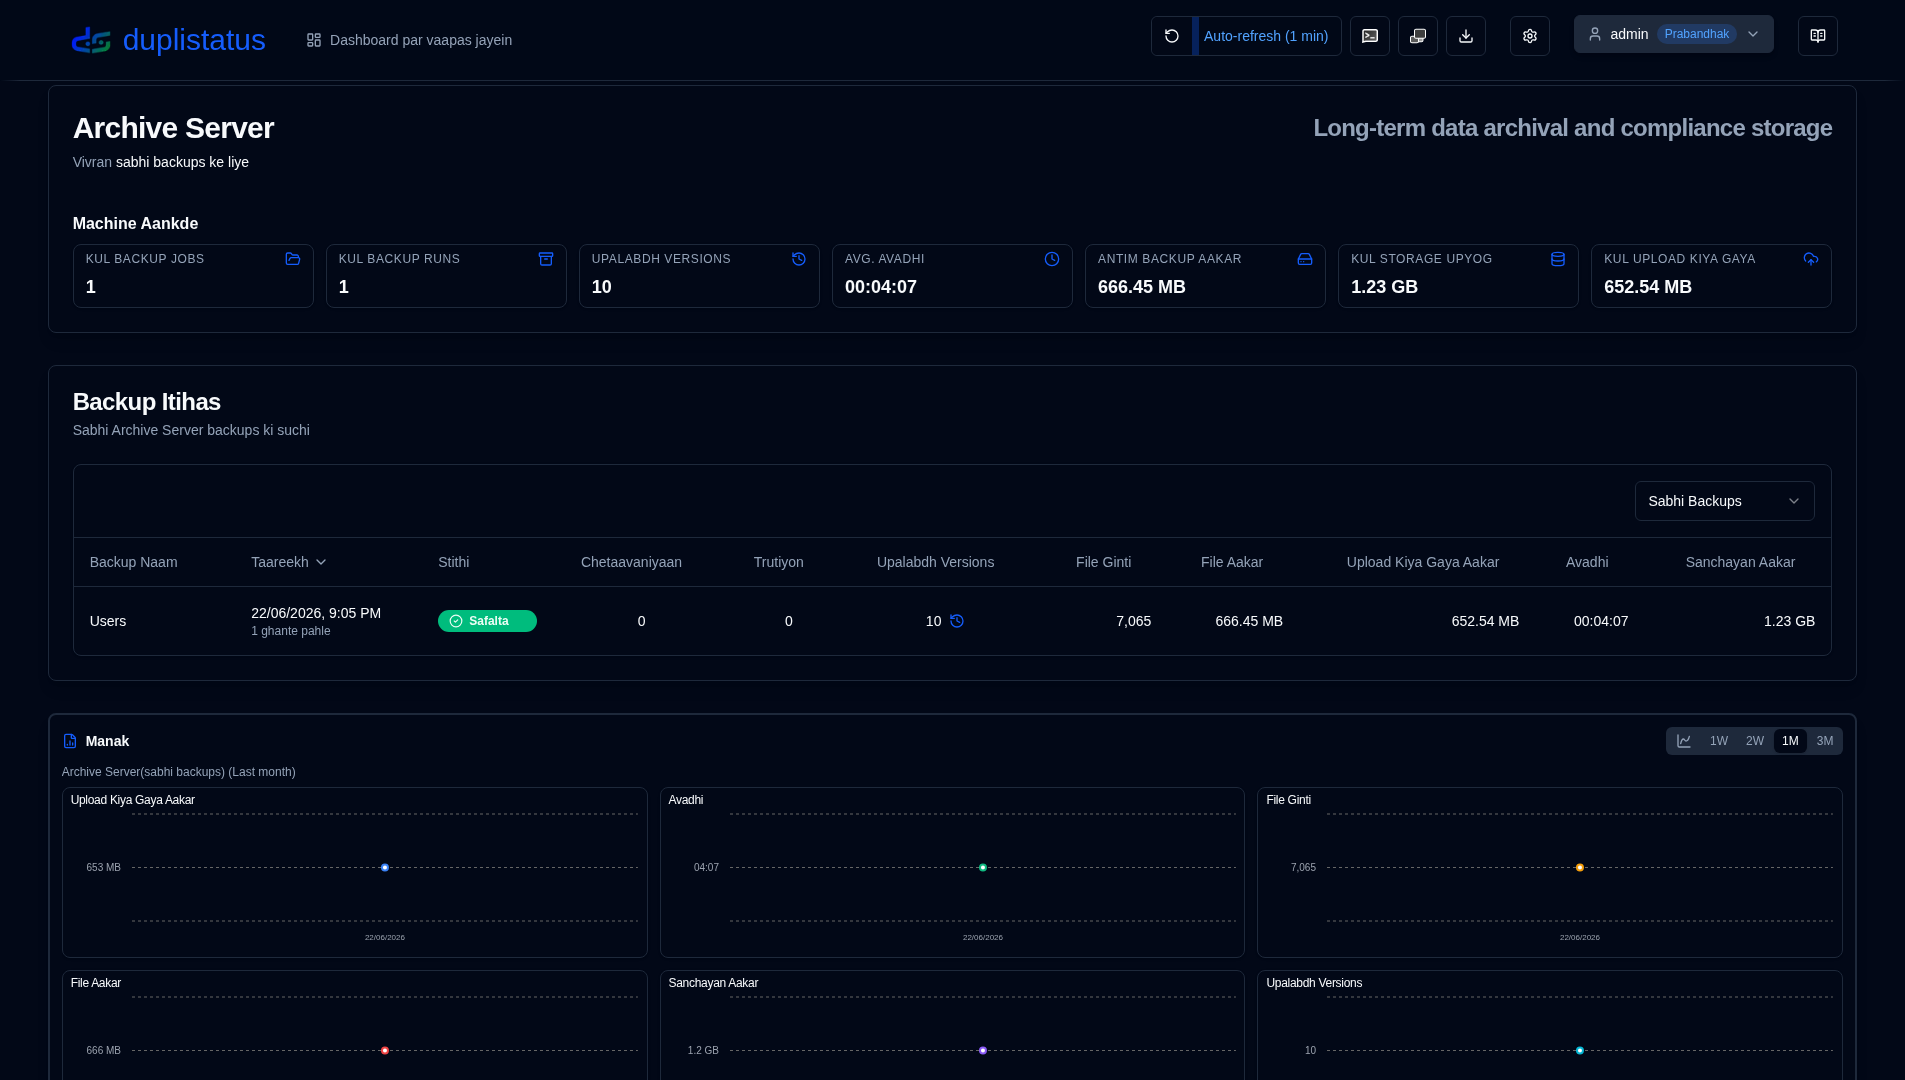Image resolution: width=1905 pixels, height=1080 pixels.
Task: Select the 1W time range
Action: pos(1719,741)
